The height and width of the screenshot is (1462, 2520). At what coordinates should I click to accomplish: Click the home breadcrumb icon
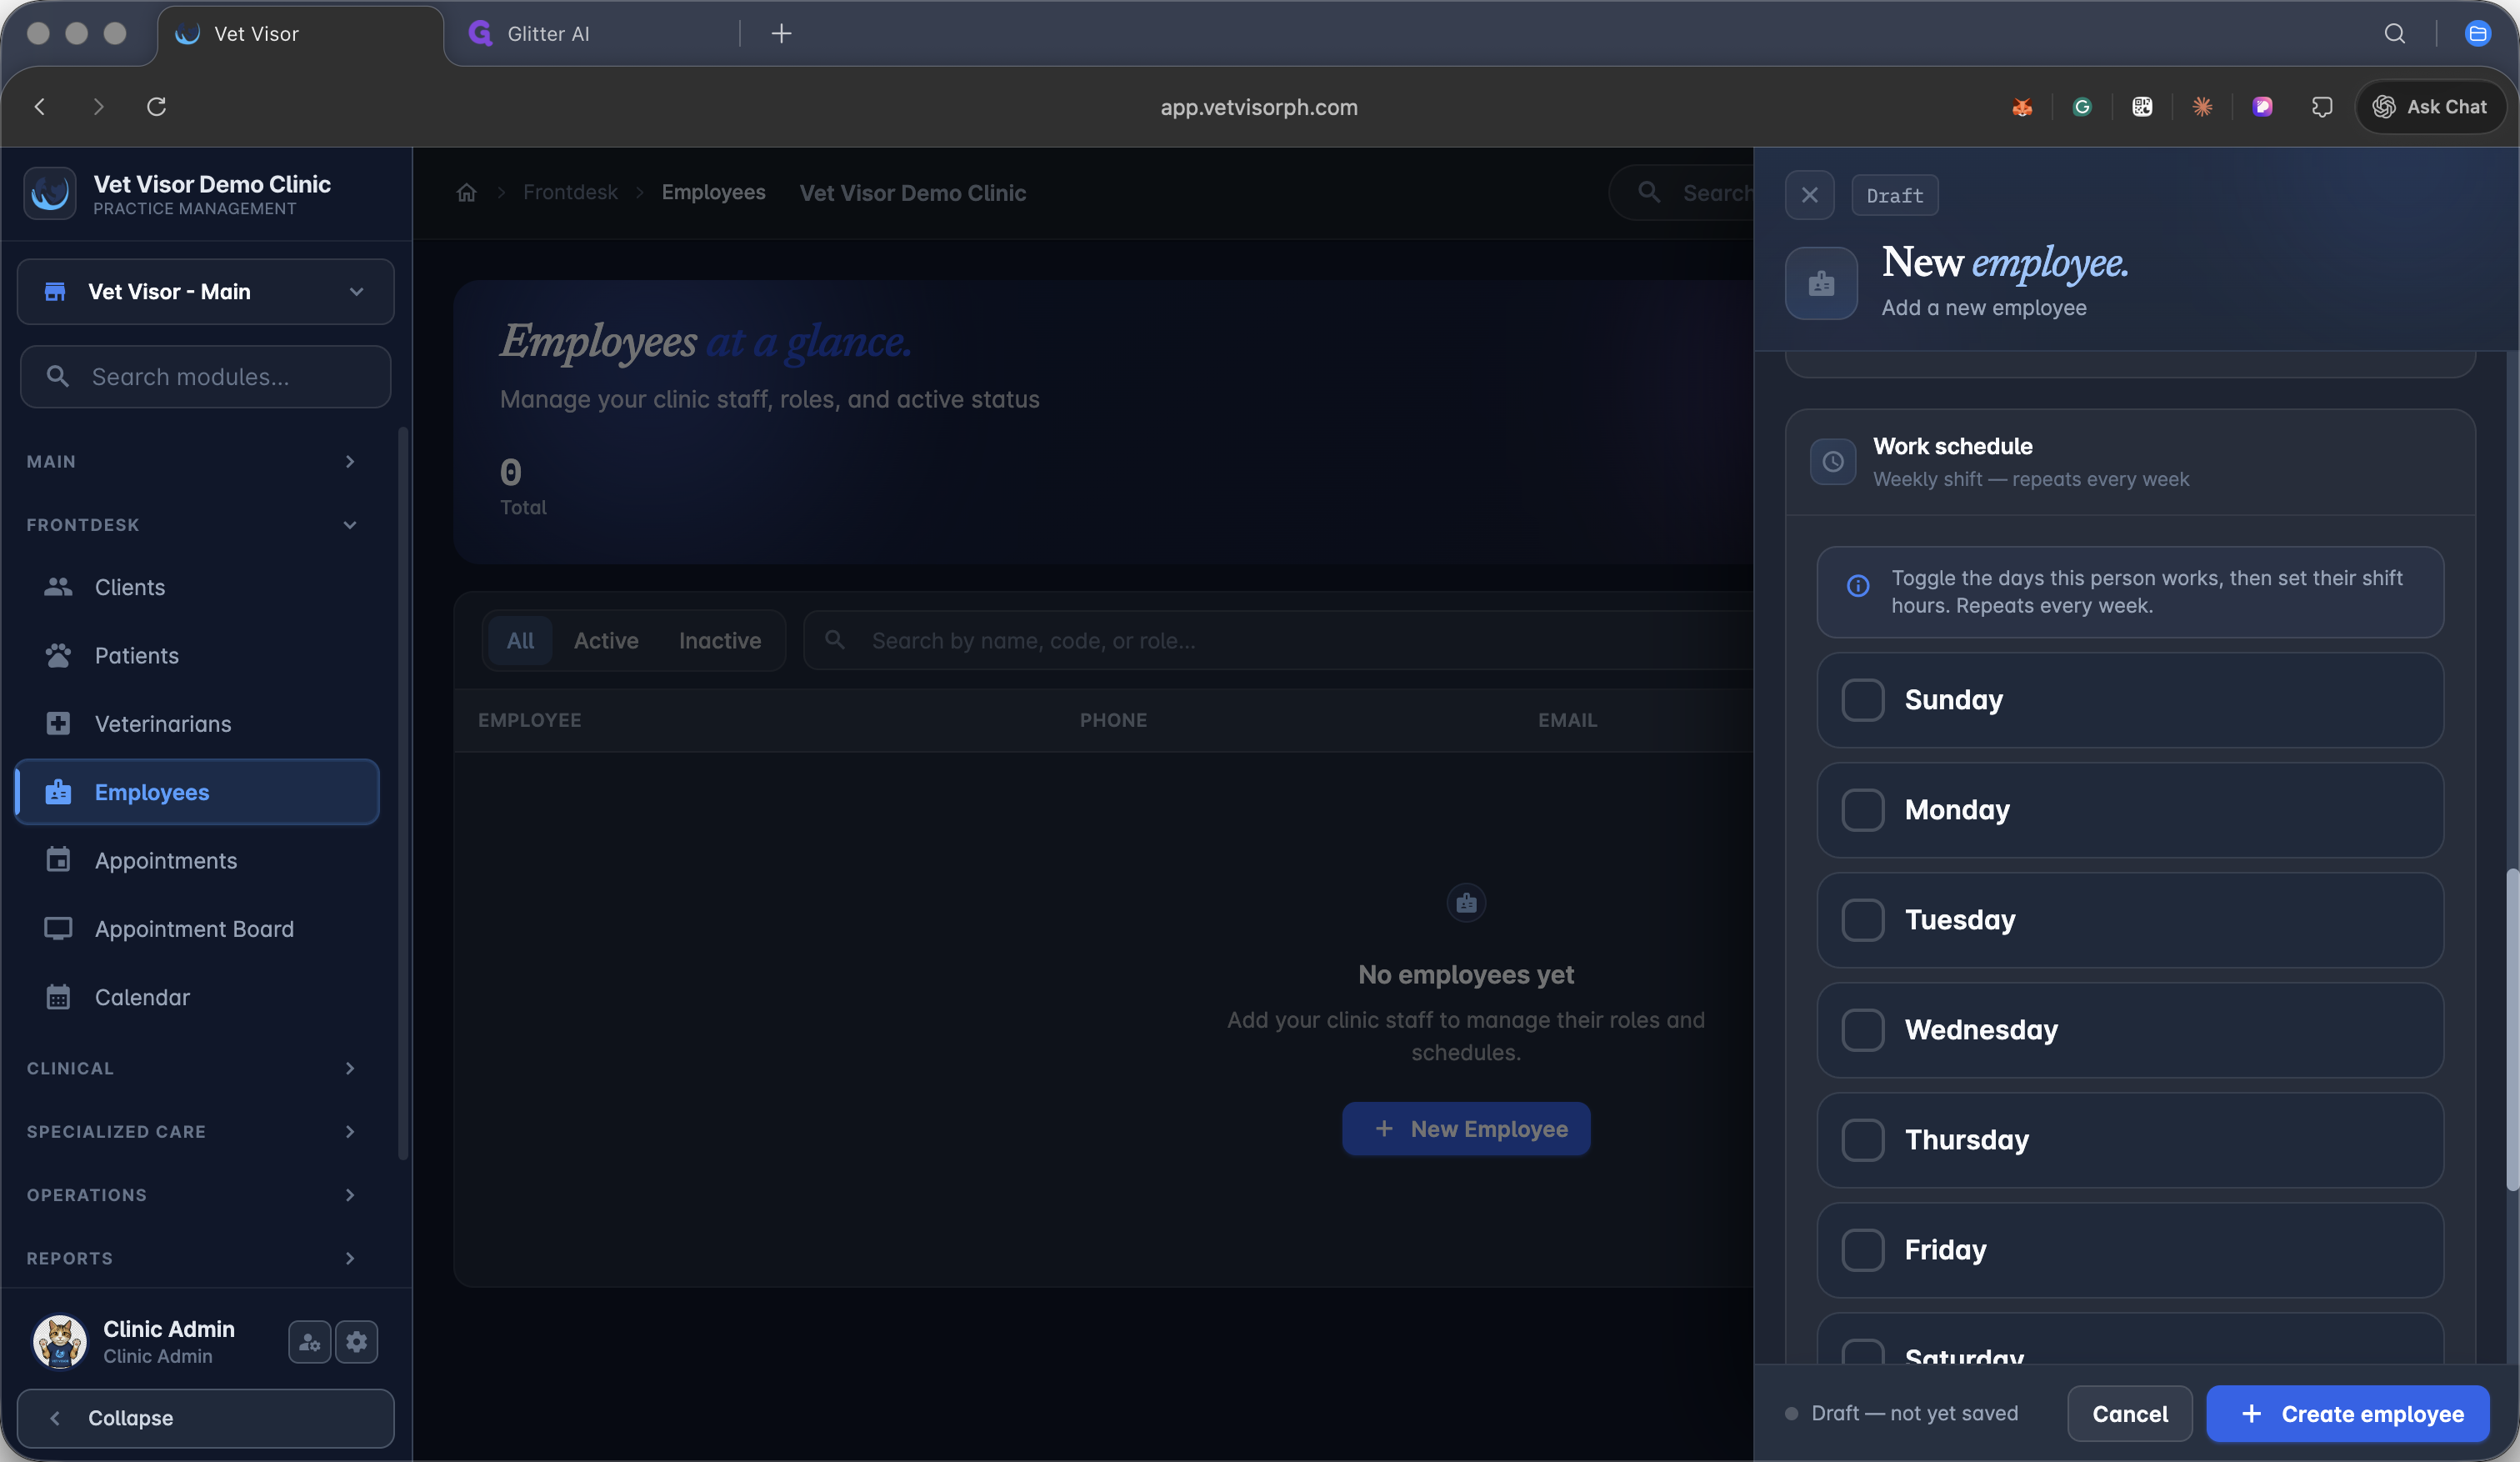466,192
